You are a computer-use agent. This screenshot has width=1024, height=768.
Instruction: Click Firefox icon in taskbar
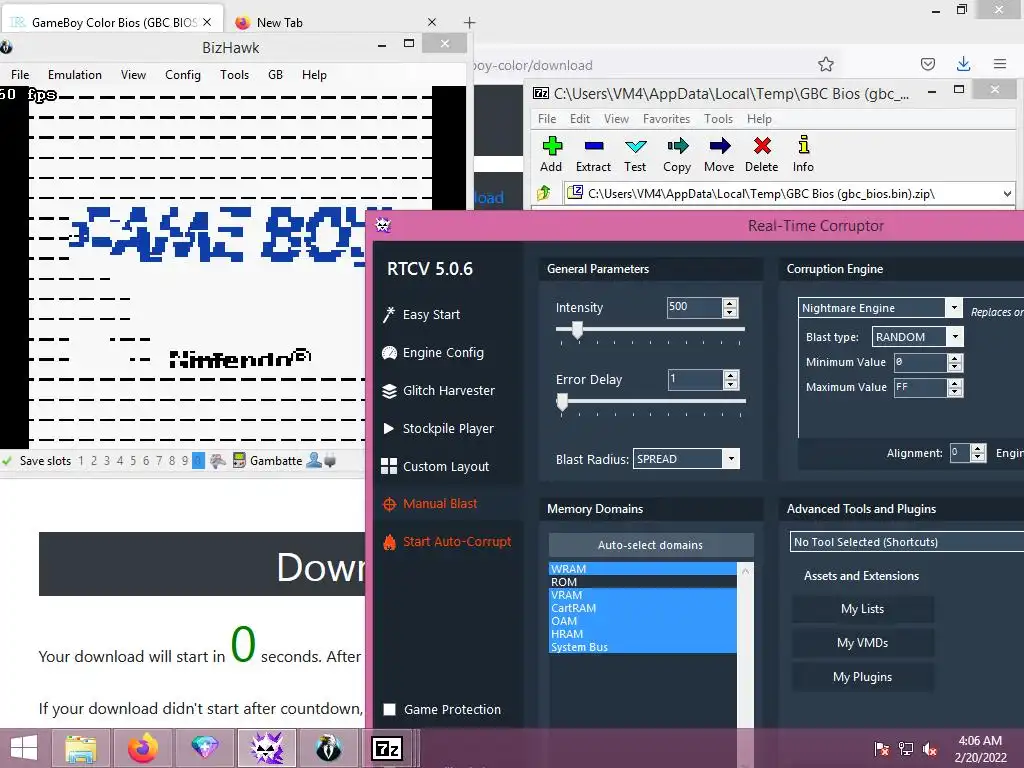(x=142, y=748)
